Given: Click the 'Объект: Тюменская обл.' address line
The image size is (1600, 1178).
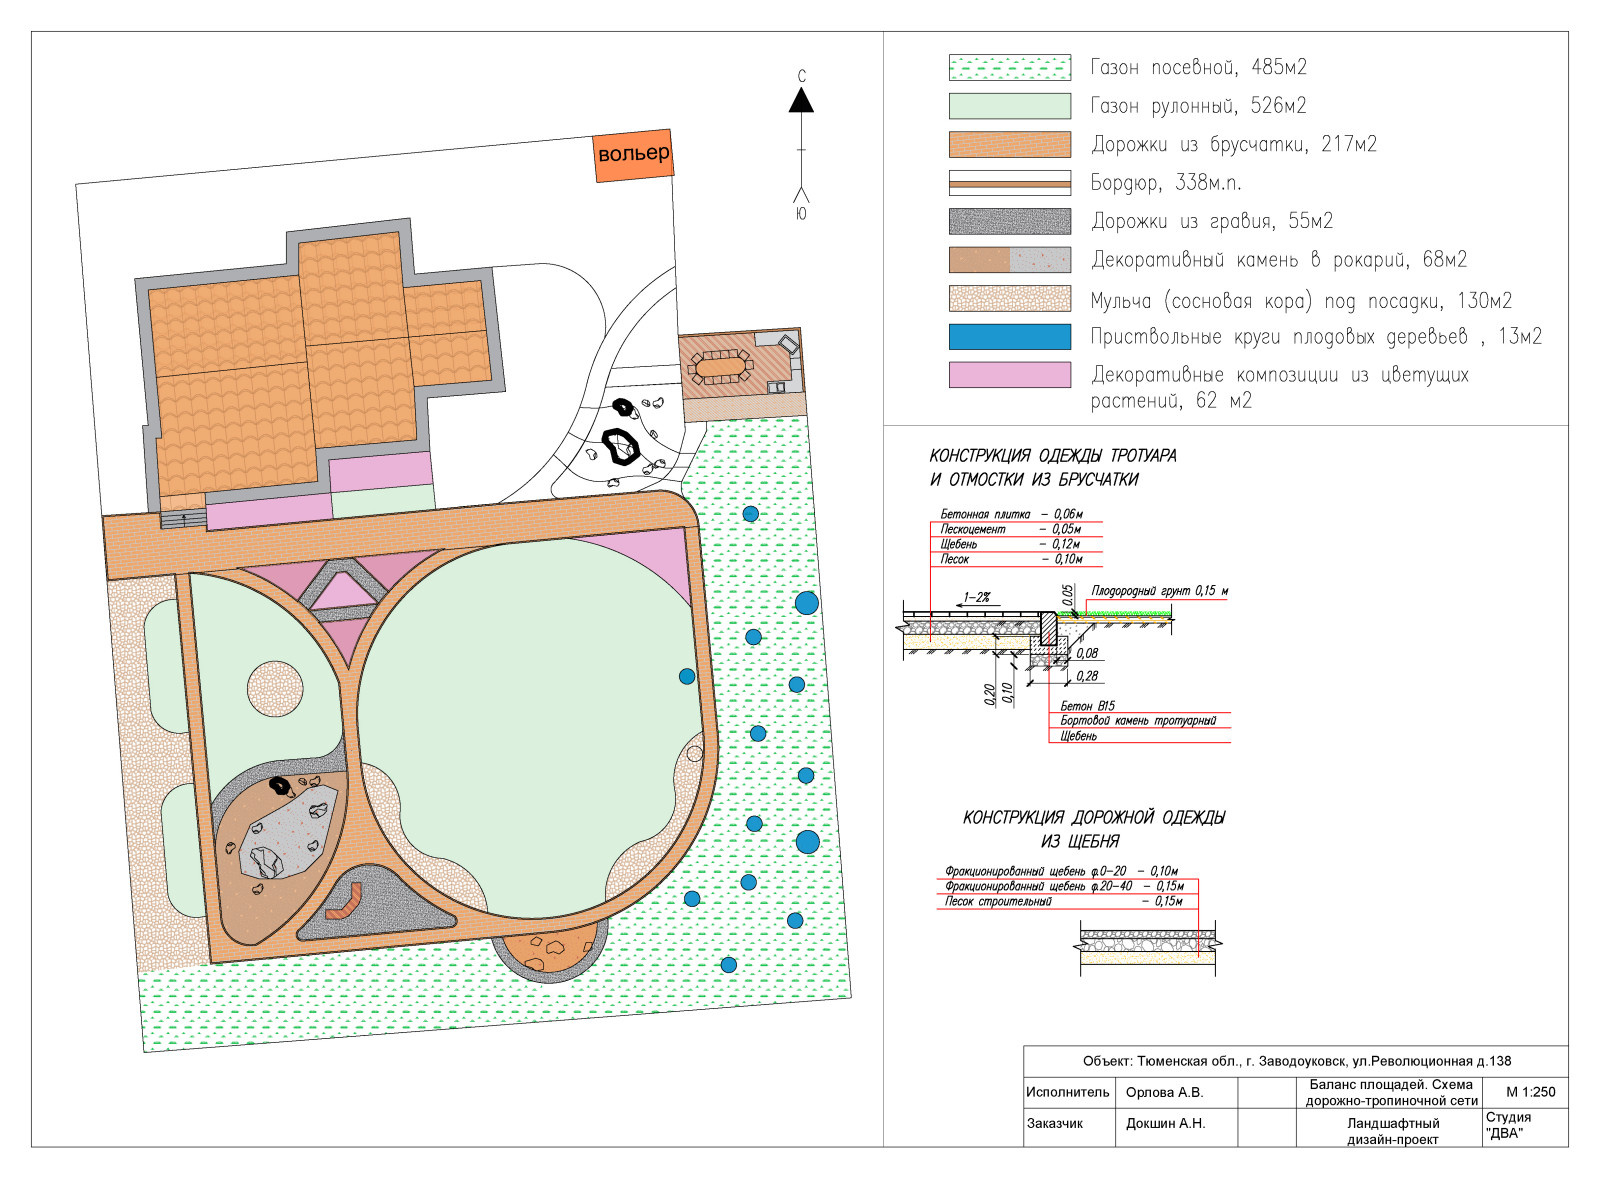Looking at the screenshot, I should (1296, 1061).
